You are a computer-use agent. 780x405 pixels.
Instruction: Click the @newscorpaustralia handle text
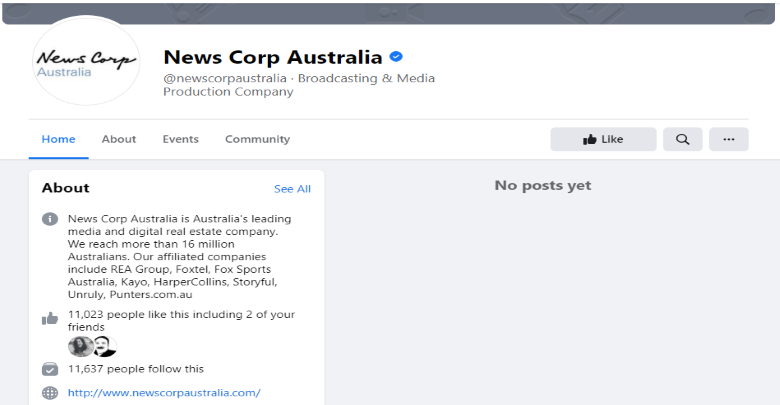tap(225, 78)
